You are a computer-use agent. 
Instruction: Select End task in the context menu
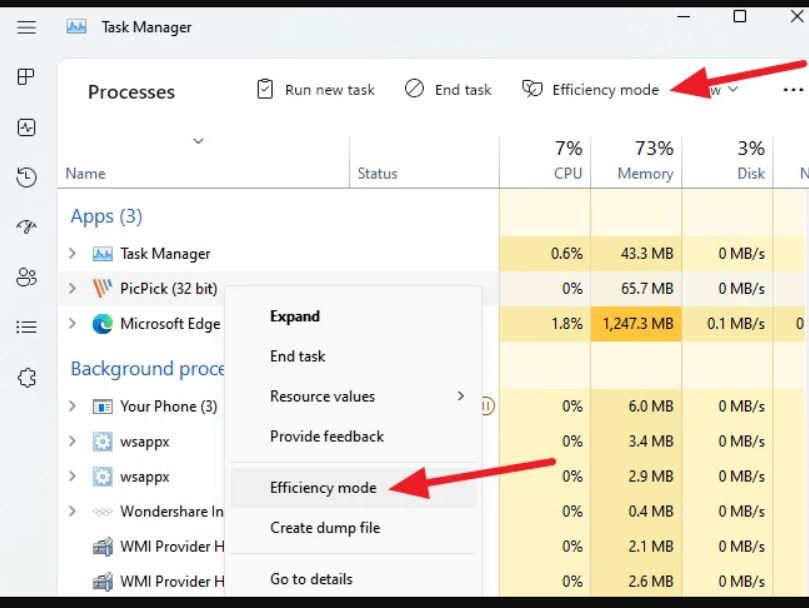[x=353, y=356]
